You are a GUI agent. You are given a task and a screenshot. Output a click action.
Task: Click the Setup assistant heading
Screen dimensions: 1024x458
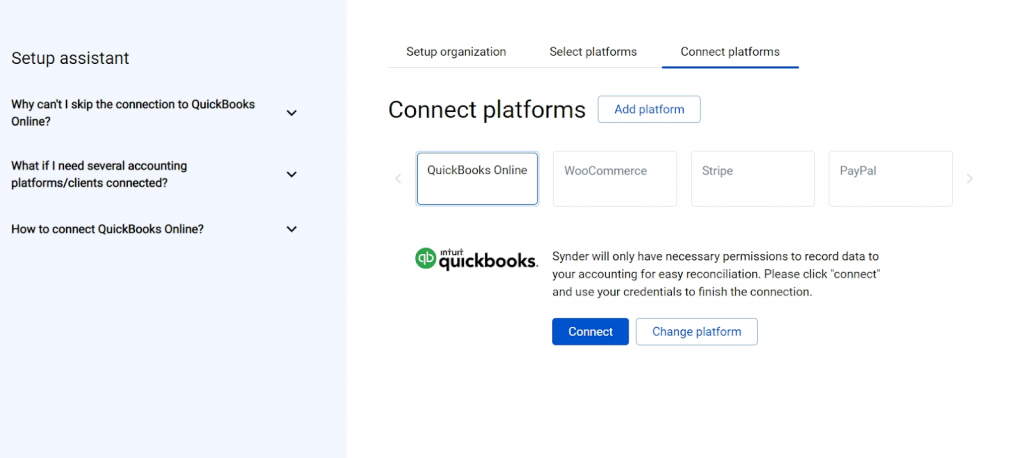point(71,58)
